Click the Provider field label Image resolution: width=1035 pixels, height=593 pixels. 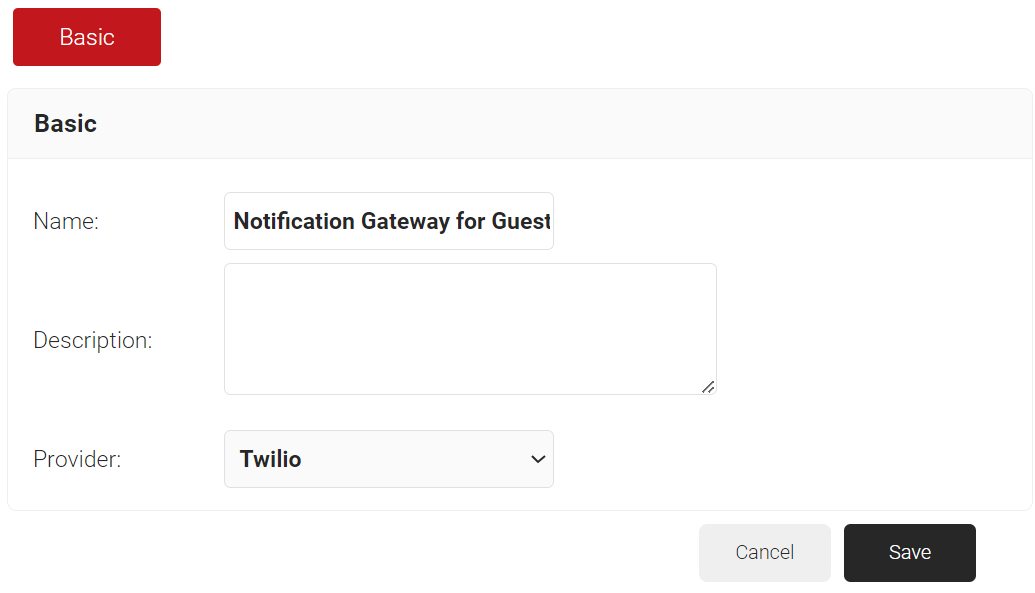click(77, 459)
